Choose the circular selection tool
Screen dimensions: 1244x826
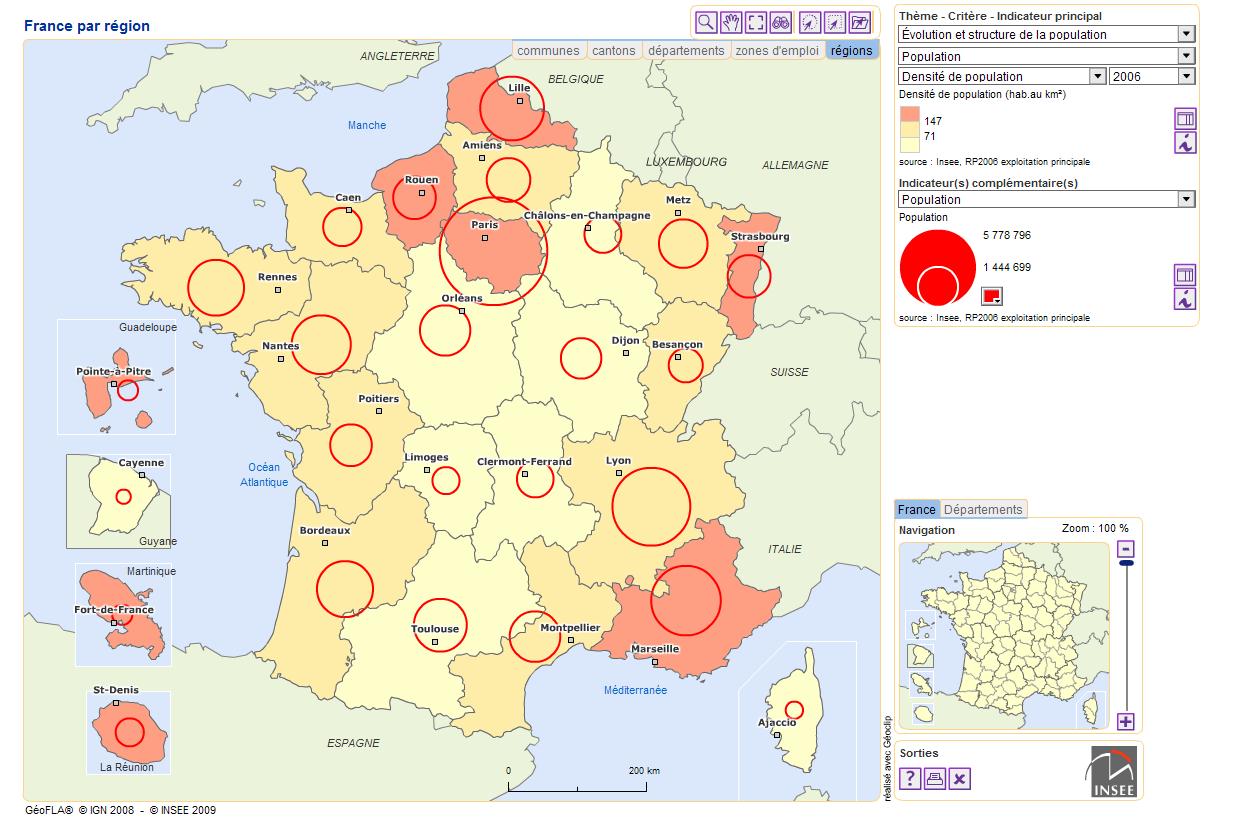pos(810,22)
